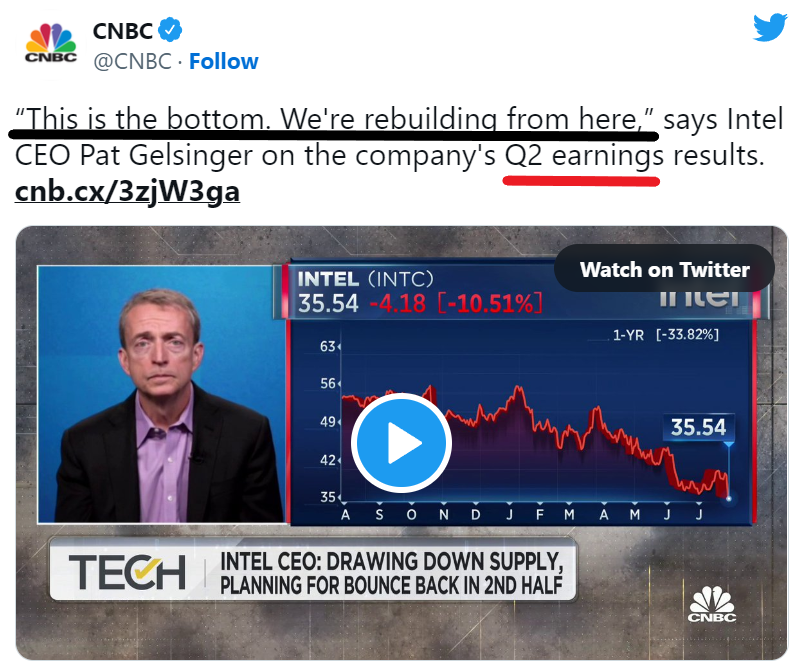The height and width of the screenshot is (665, 796).
Task: Click the -4.18 [-10.51%] price change
Action: pyautogui.click(x=454, y=302)
